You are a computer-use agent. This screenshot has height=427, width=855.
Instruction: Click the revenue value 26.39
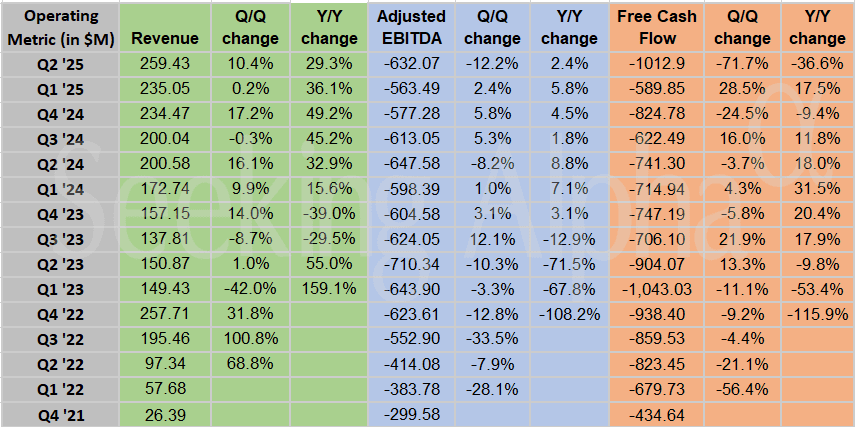point(164,414)
